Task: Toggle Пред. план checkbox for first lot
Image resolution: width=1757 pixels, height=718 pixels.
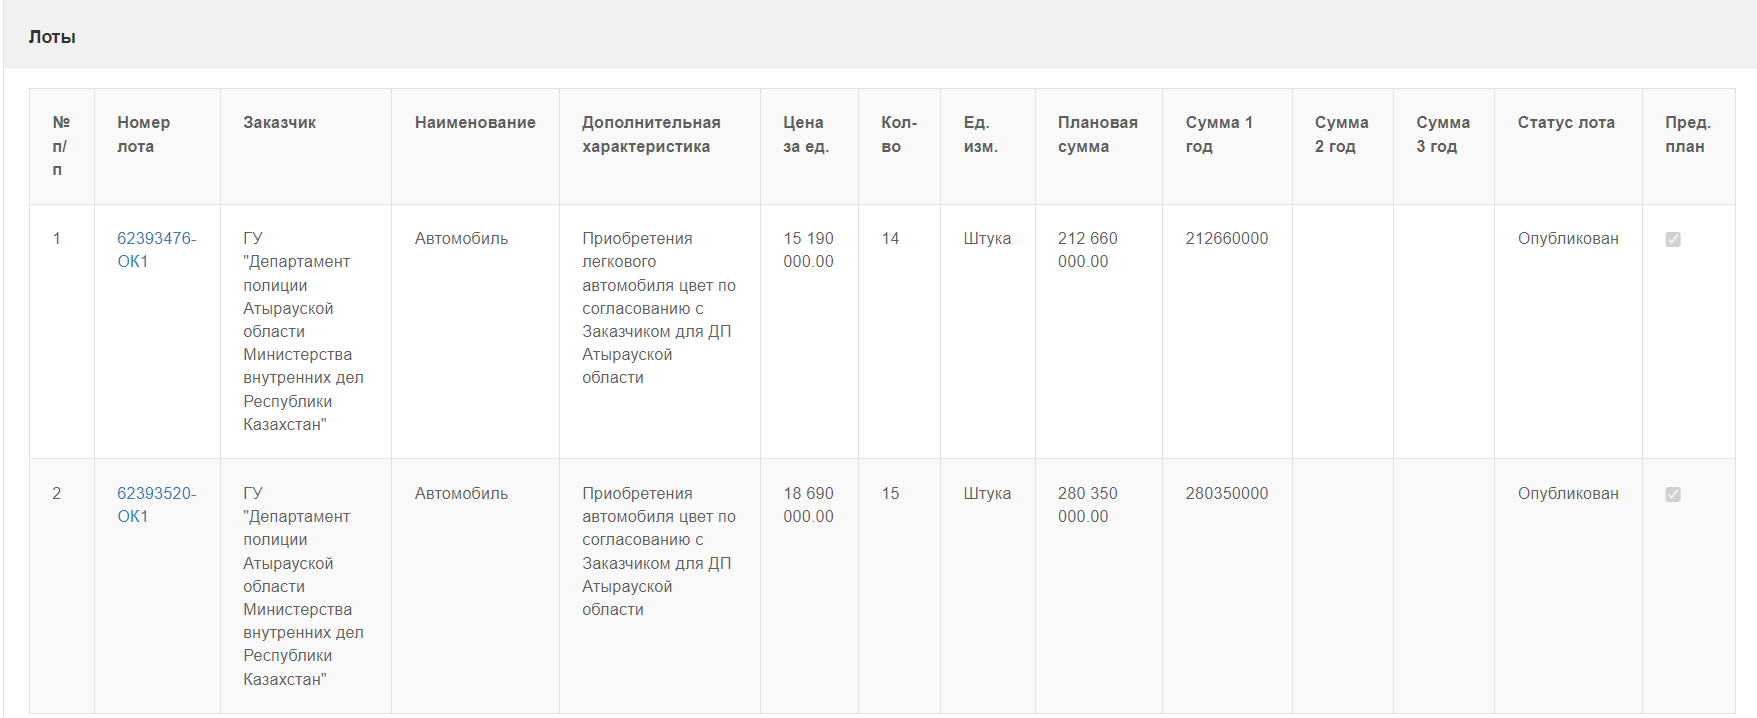Action: click(1673, 239)
